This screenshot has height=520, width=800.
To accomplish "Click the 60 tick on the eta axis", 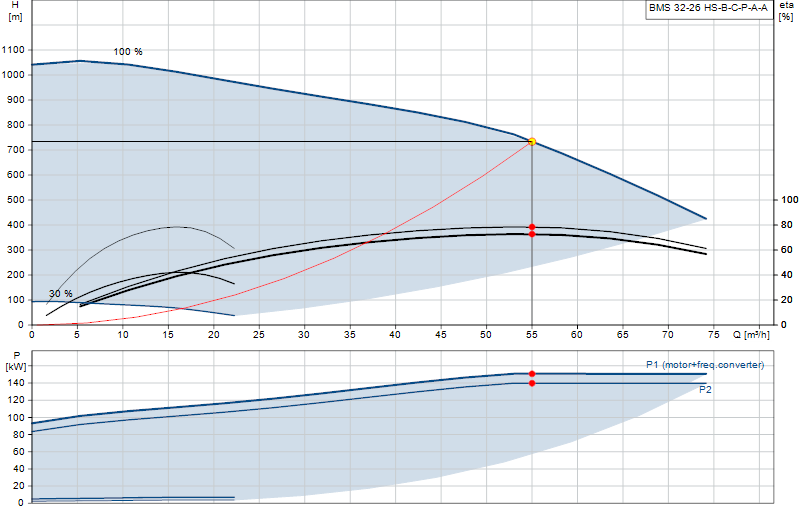I will point(787,250).
